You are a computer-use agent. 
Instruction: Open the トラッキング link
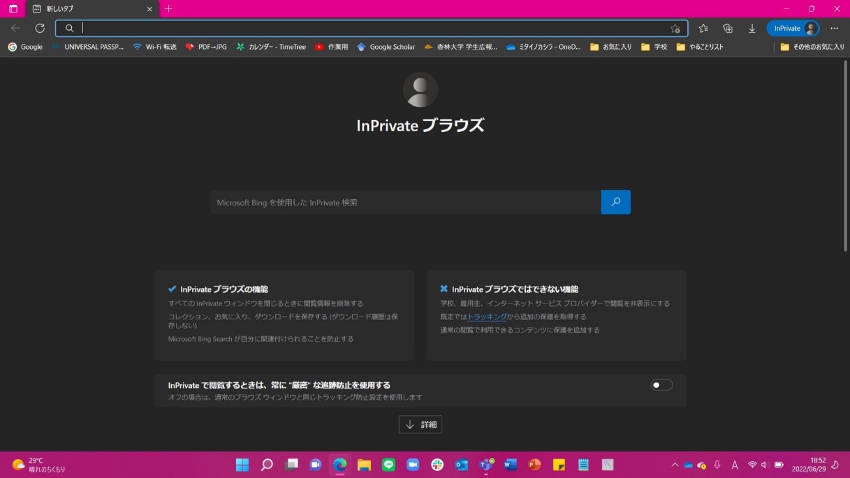[x=487, y=316]
